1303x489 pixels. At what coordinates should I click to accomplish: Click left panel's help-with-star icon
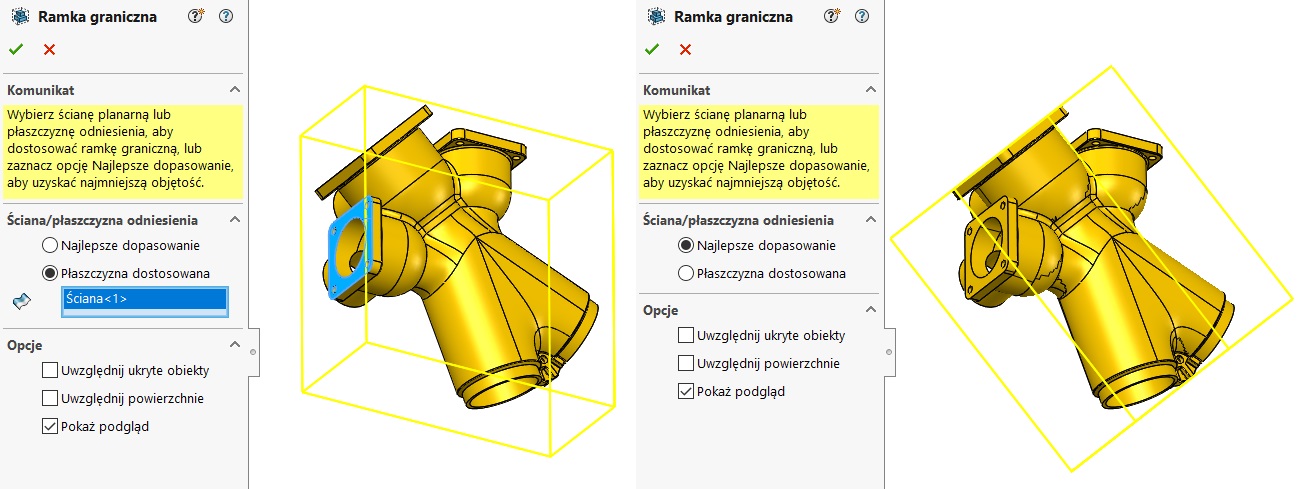pos(196,16)
